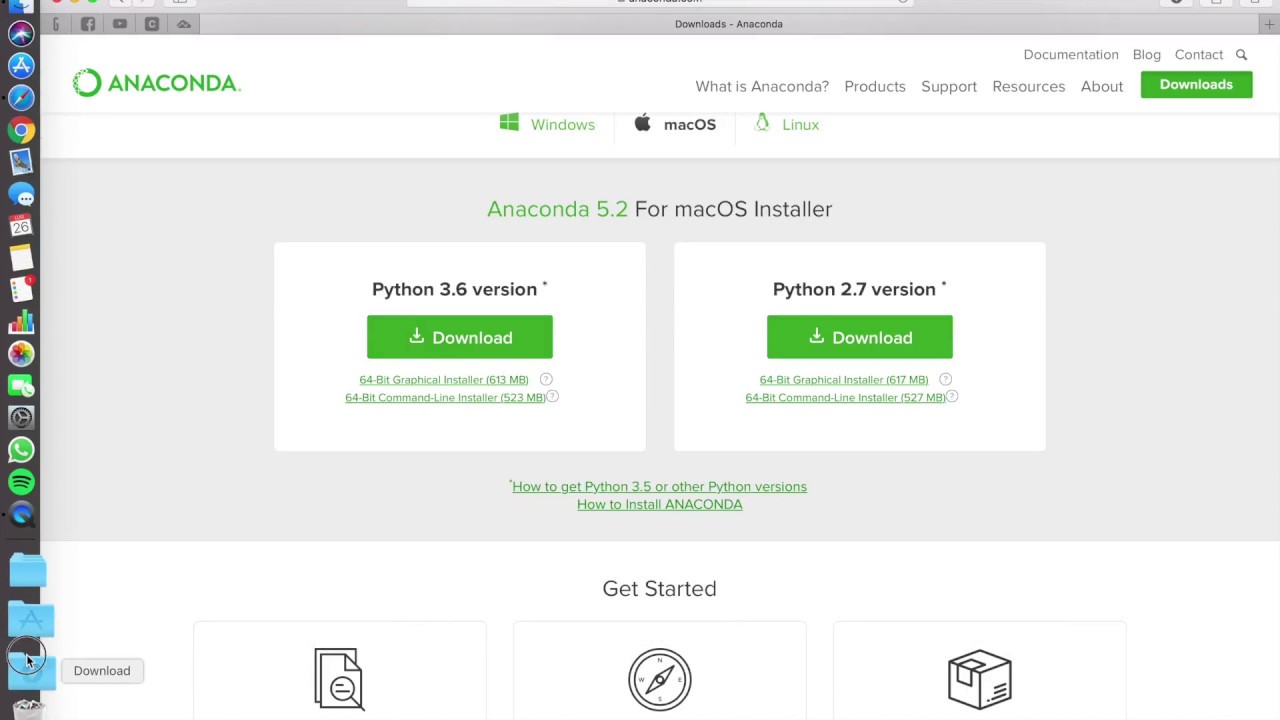
Task: Open 64-Bit Command-Line Installer (523 MB) link
Action: tap(445, 398)
